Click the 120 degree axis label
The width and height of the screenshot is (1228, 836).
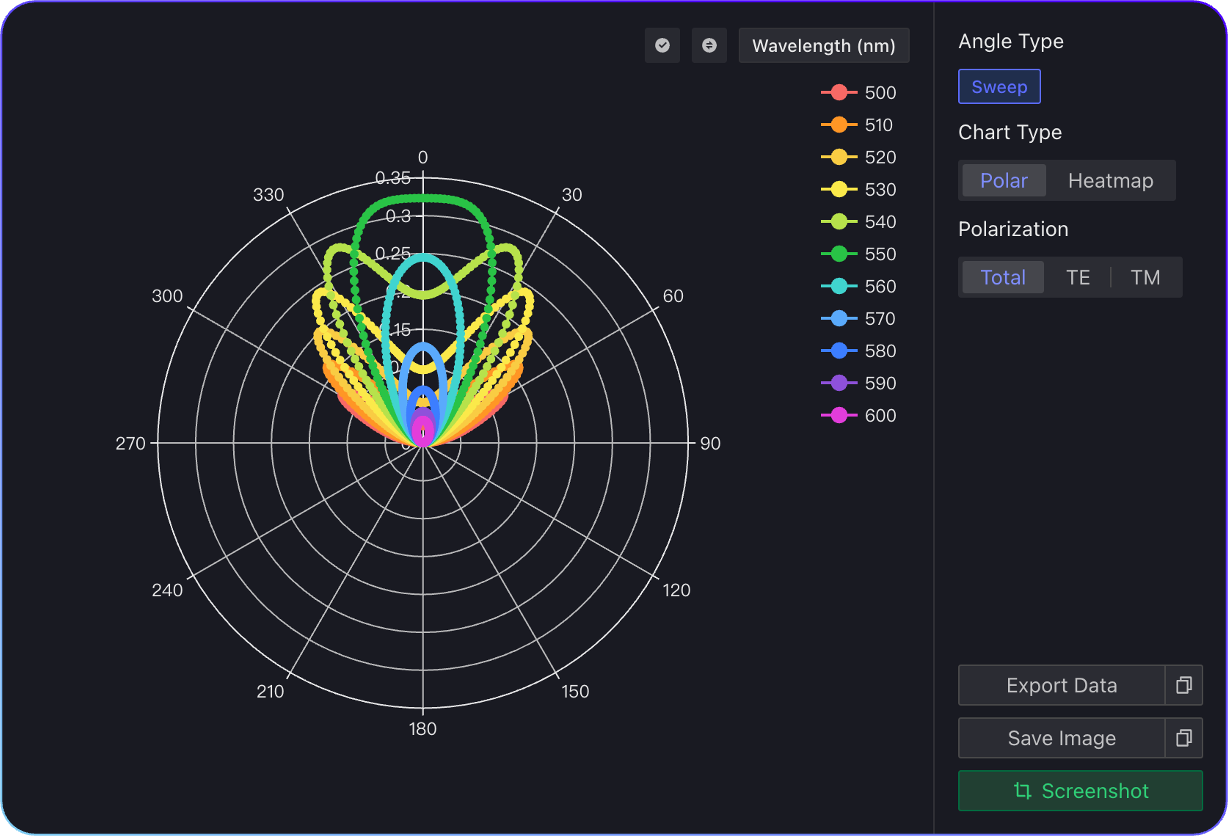point(676,590)
